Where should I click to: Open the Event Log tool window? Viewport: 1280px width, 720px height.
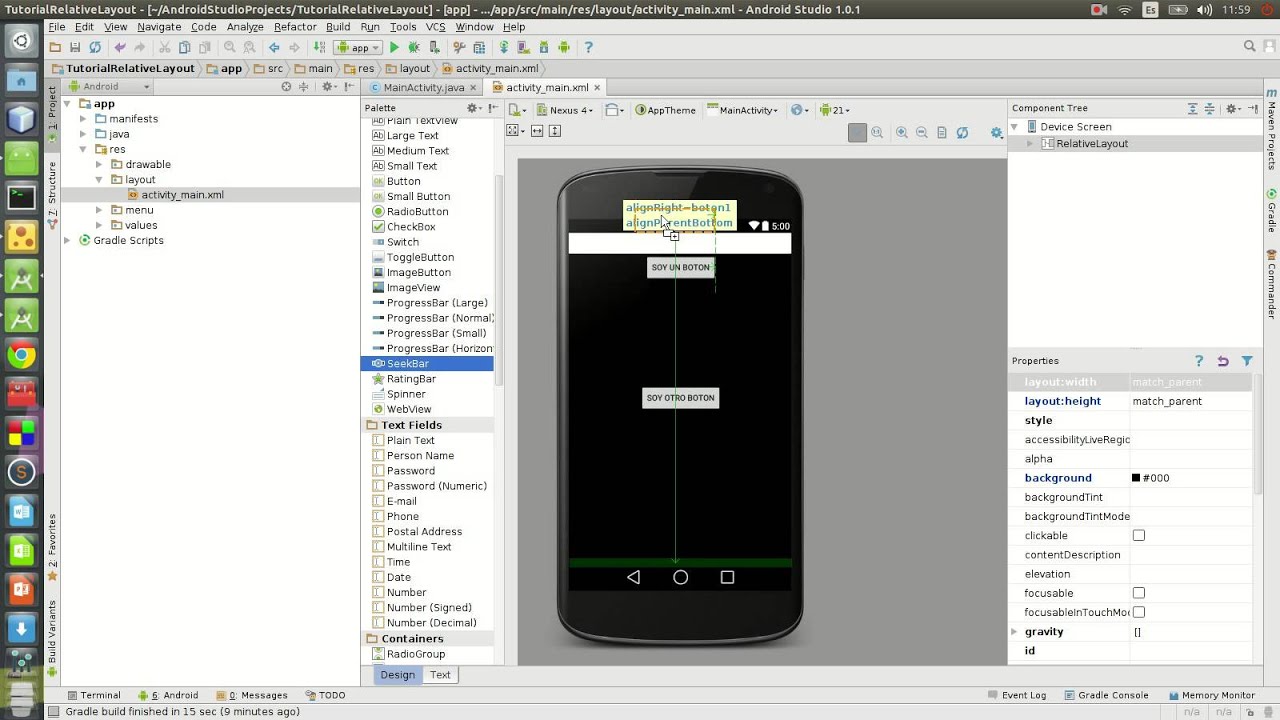1016,695
